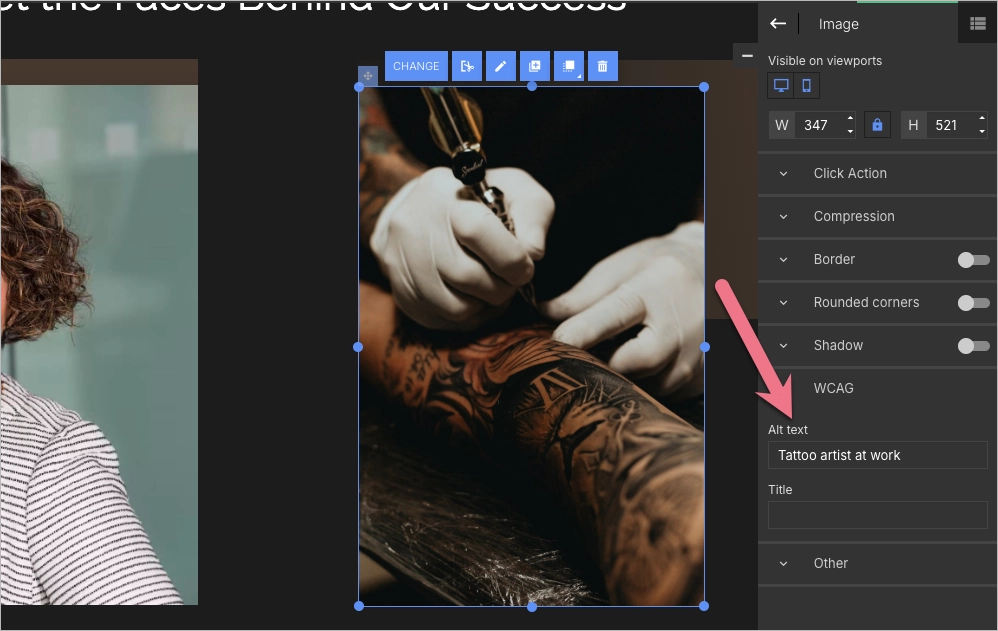The image size is (998, 631).
Task: Click the Alt text field showing Tattoo artist
Action: click(877, 455)
